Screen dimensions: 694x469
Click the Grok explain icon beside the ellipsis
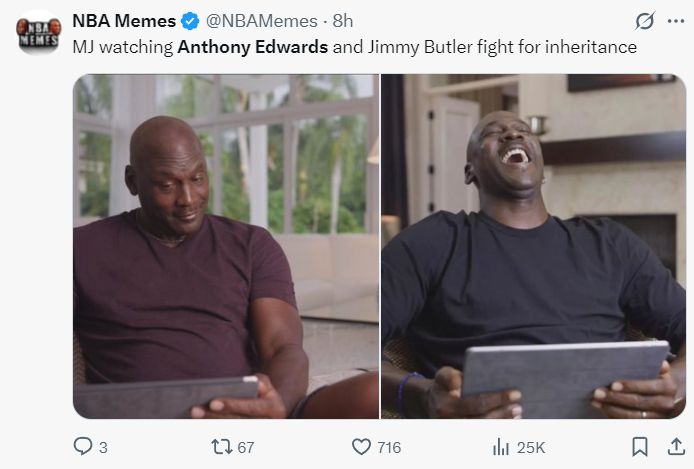click(x=644, y=21)
